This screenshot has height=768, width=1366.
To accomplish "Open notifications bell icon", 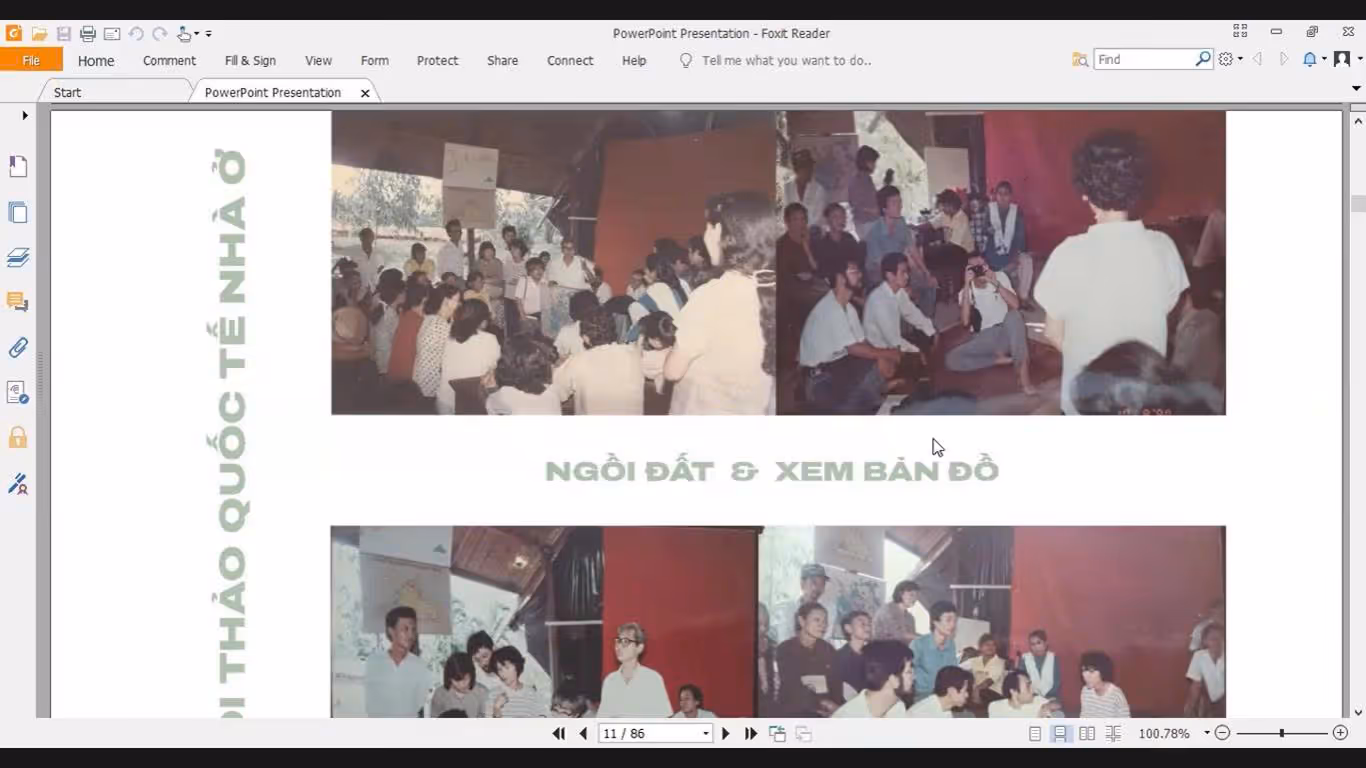I will click(x=1309, y=60).
